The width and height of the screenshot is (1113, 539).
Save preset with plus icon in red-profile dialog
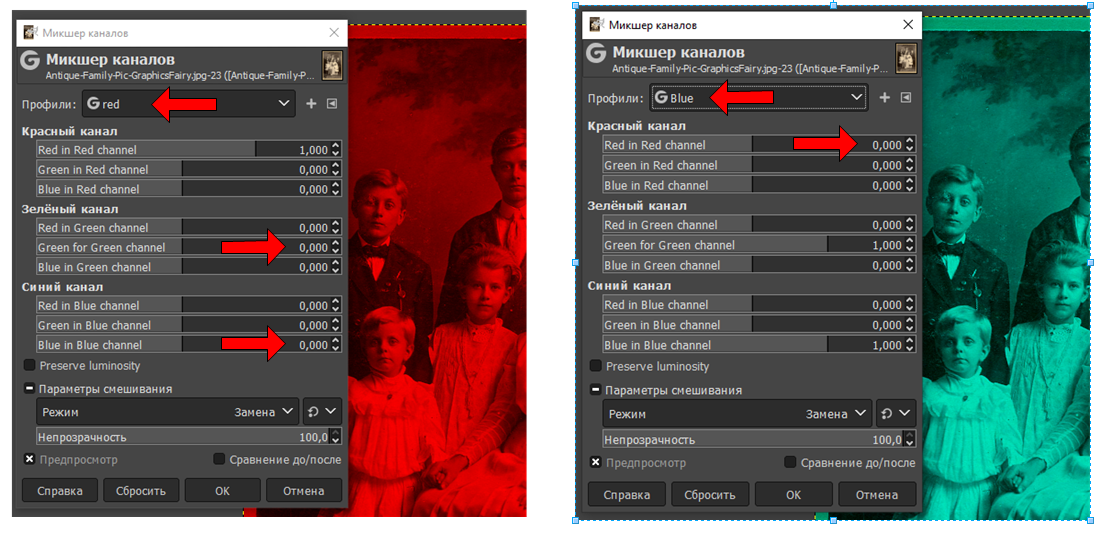pos(310,104)
